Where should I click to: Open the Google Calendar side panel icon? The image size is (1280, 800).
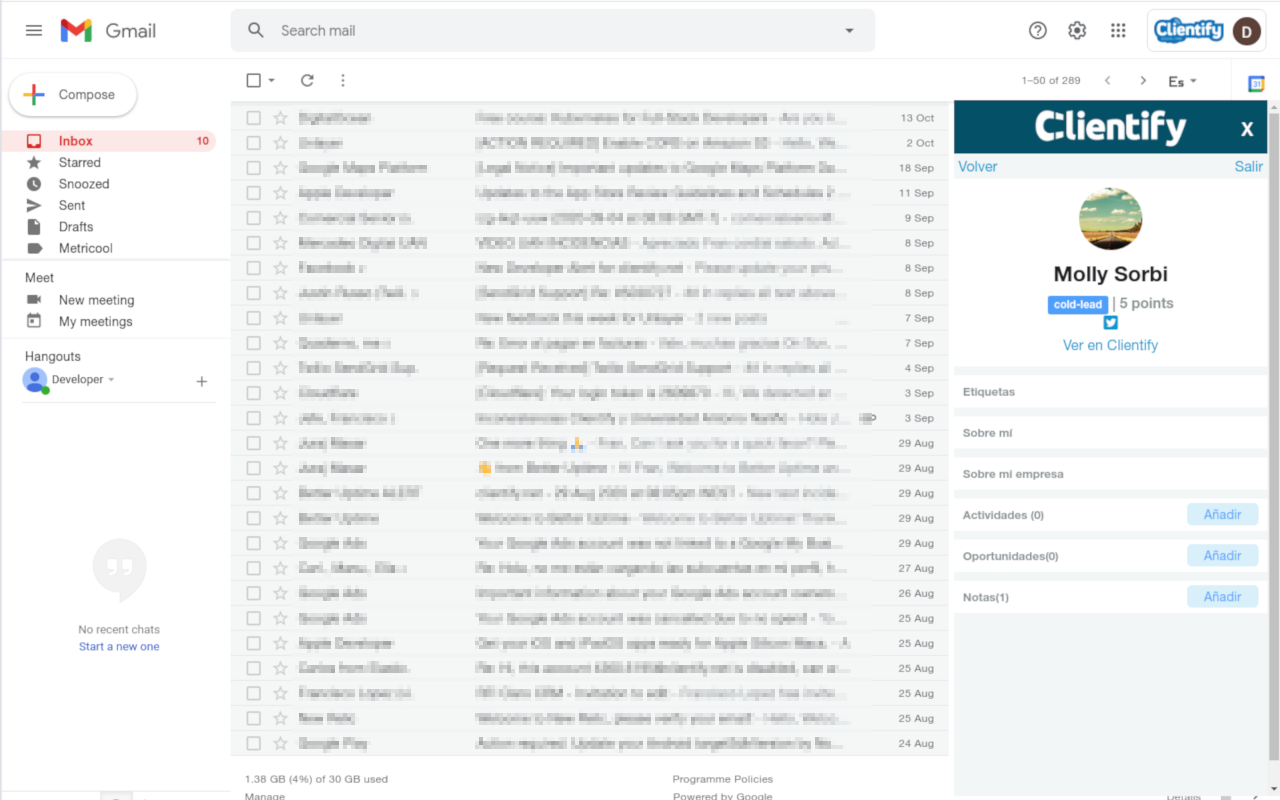(1256, 84)
